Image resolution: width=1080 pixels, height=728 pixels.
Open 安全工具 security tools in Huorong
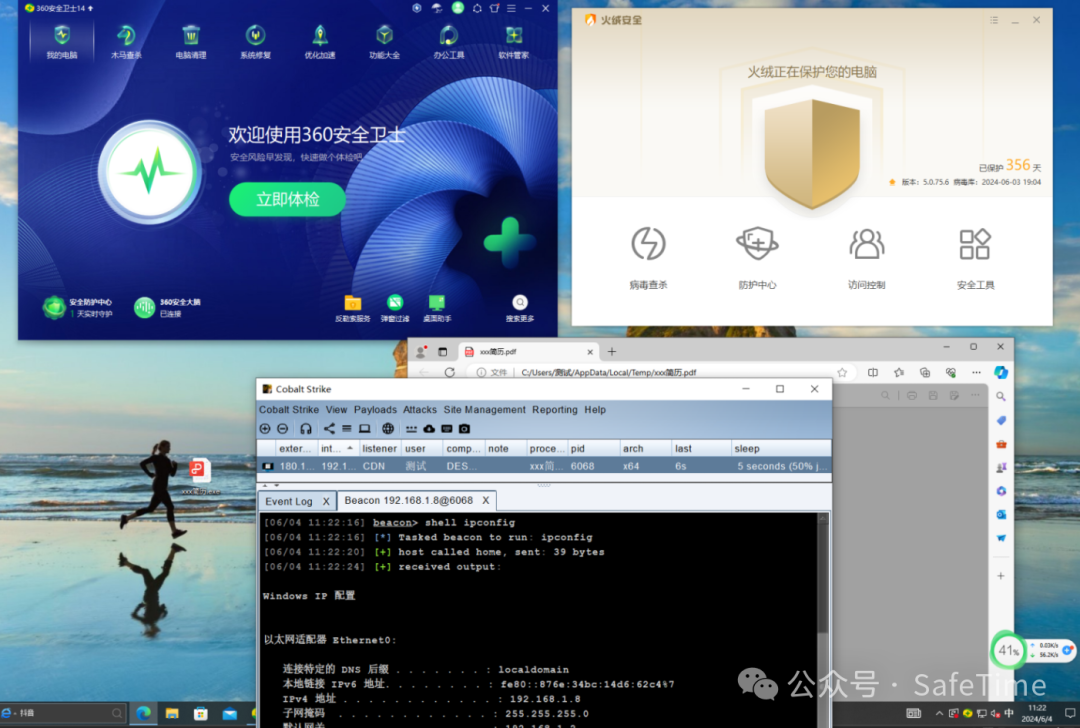tap(975, 258)
